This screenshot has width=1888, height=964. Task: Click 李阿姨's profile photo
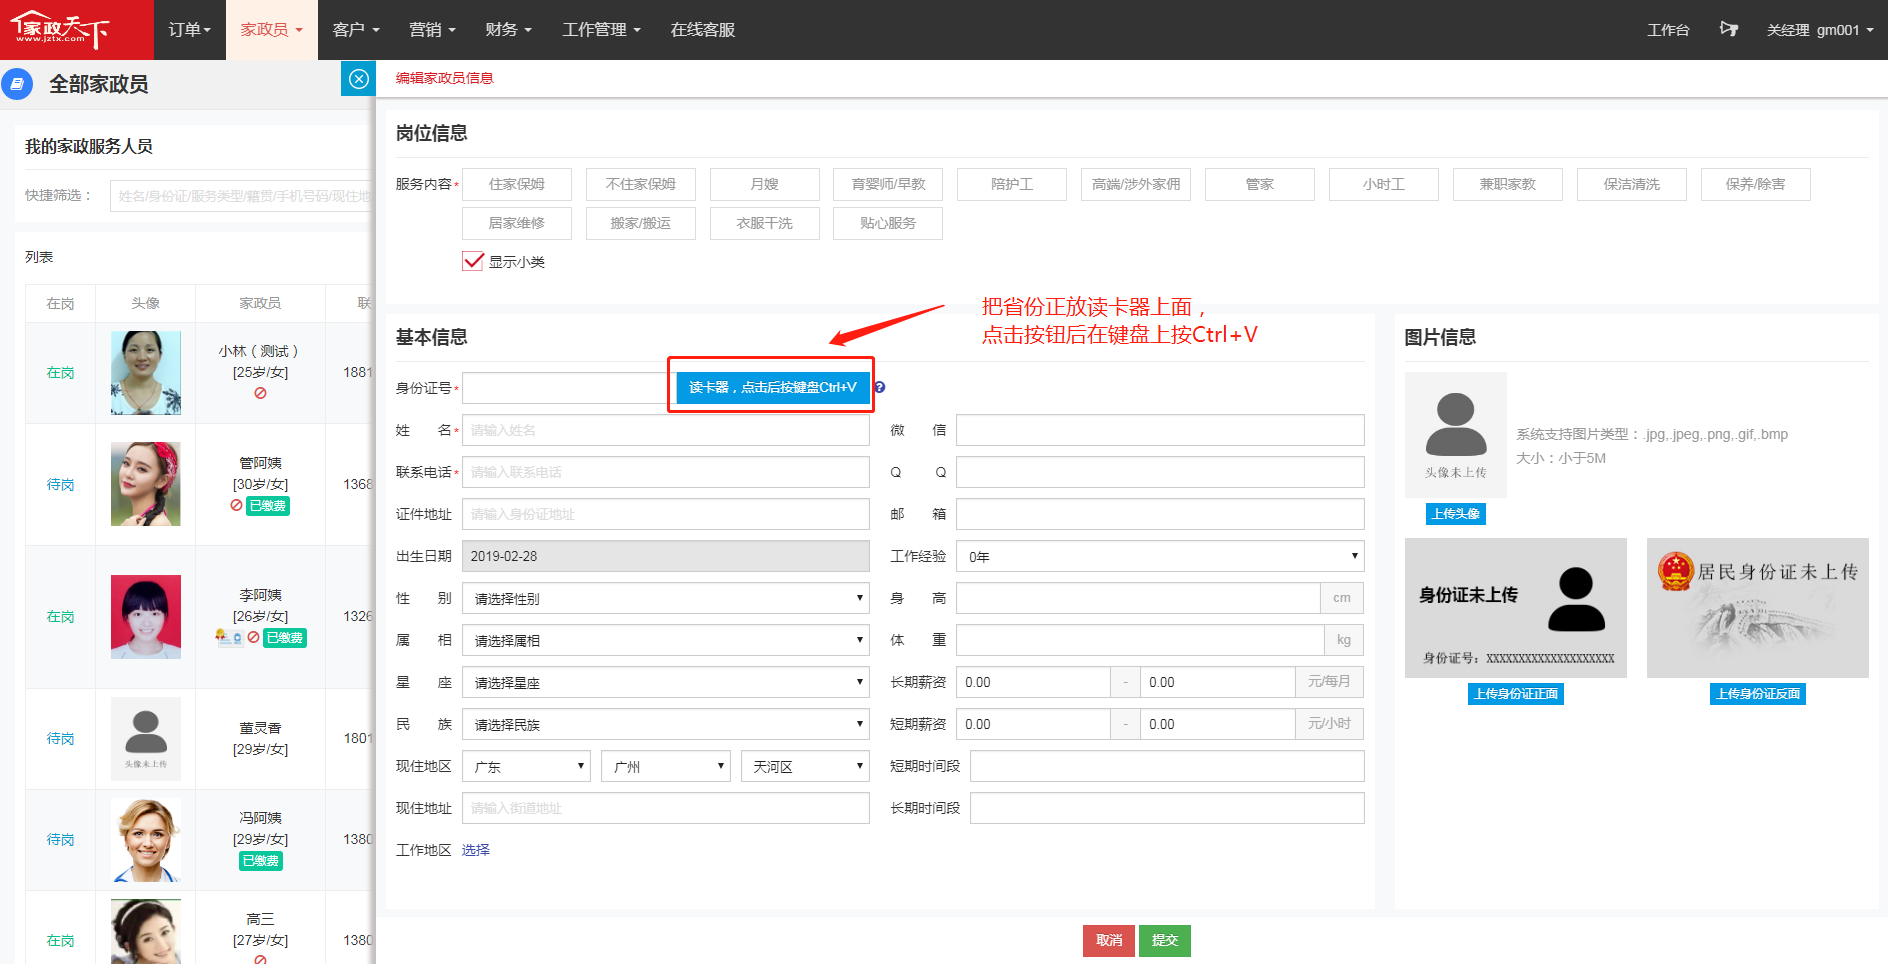click(x=146, y=617)
